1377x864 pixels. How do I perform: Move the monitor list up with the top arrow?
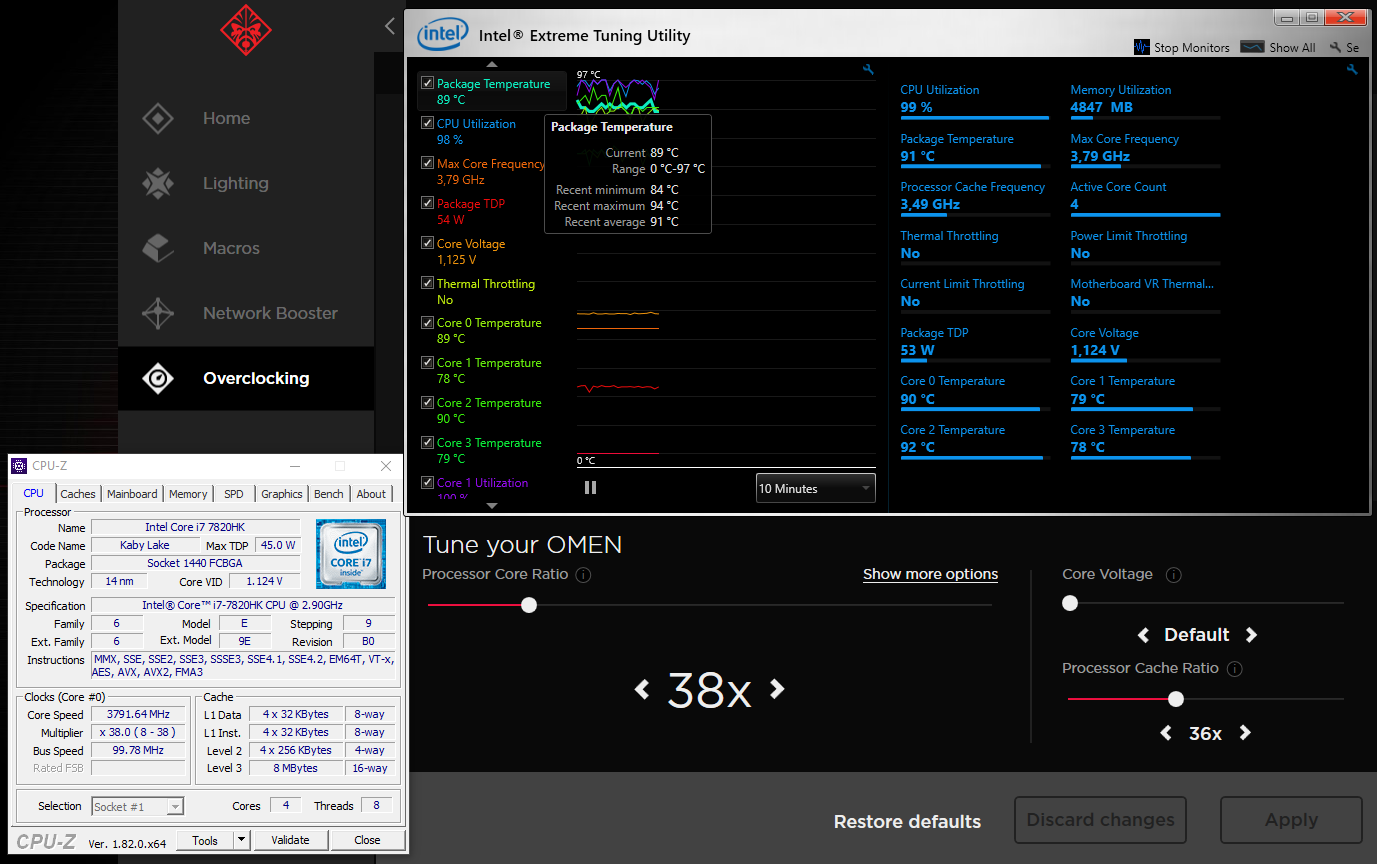click(491, 65)
